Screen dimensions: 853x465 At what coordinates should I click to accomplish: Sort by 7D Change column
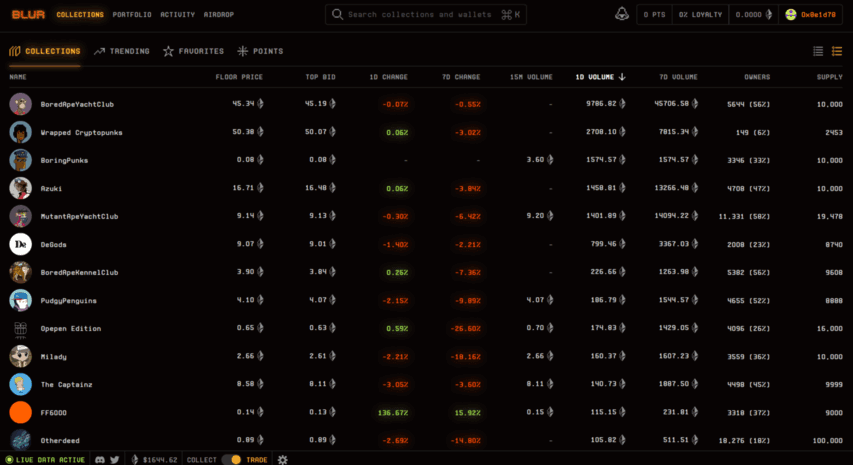(x=461, y=77)
